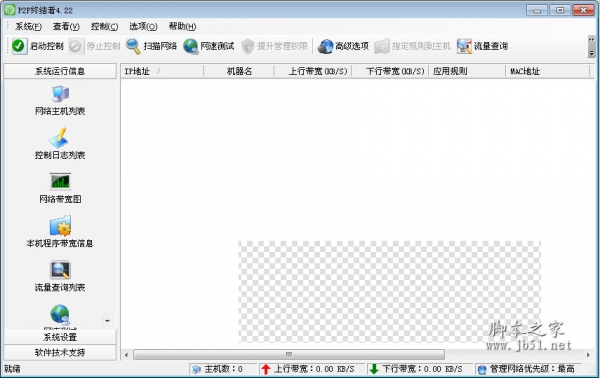Screen dimensions: 600x378
Task: Click the horizontal scrollbar thumb
Action: click(289, 355)
